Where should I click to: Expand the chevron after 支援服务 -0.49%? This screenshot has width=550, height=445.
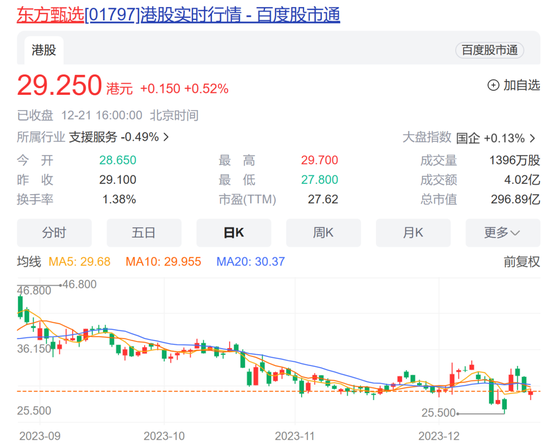click(166, 137)
